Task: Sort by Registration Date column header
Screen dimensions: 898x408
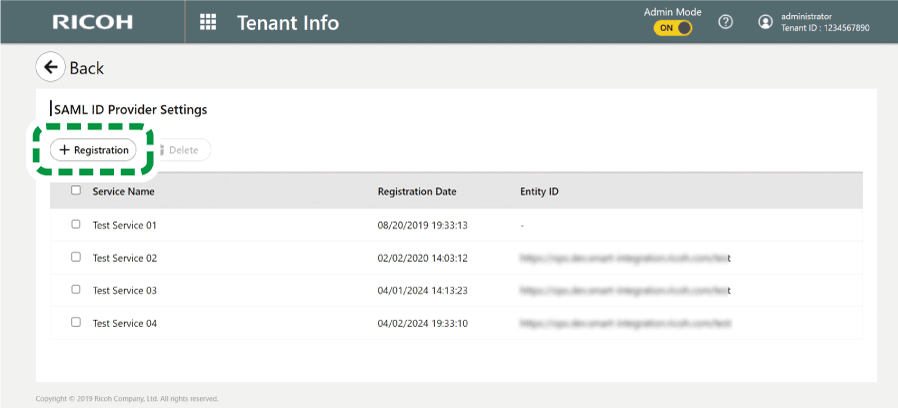Action: coord(417,191)
